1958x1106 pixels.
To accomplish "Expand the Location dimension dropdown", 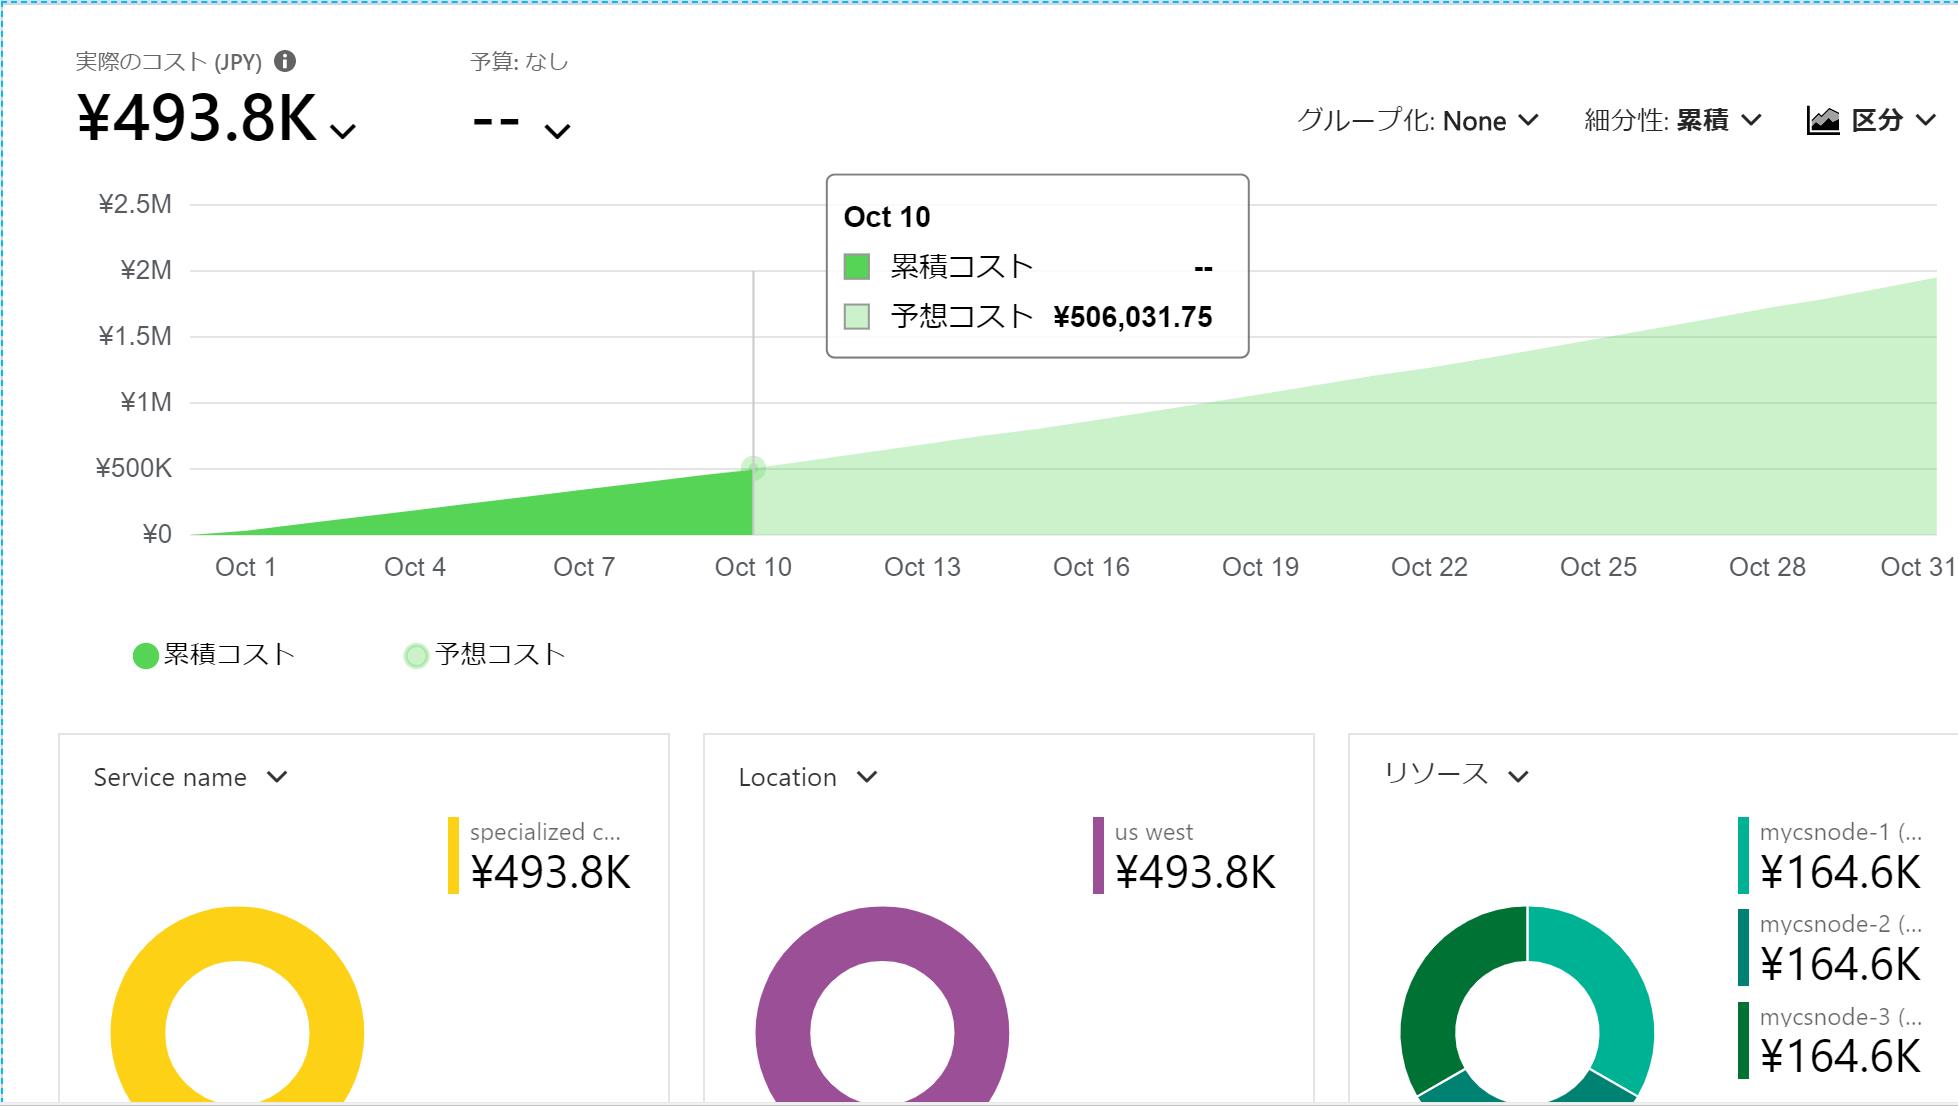I will 868,776.
